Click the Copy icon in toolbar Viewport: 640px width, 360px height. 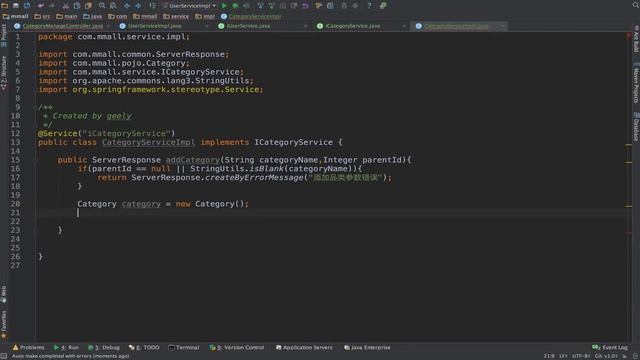tap(77, 6)
